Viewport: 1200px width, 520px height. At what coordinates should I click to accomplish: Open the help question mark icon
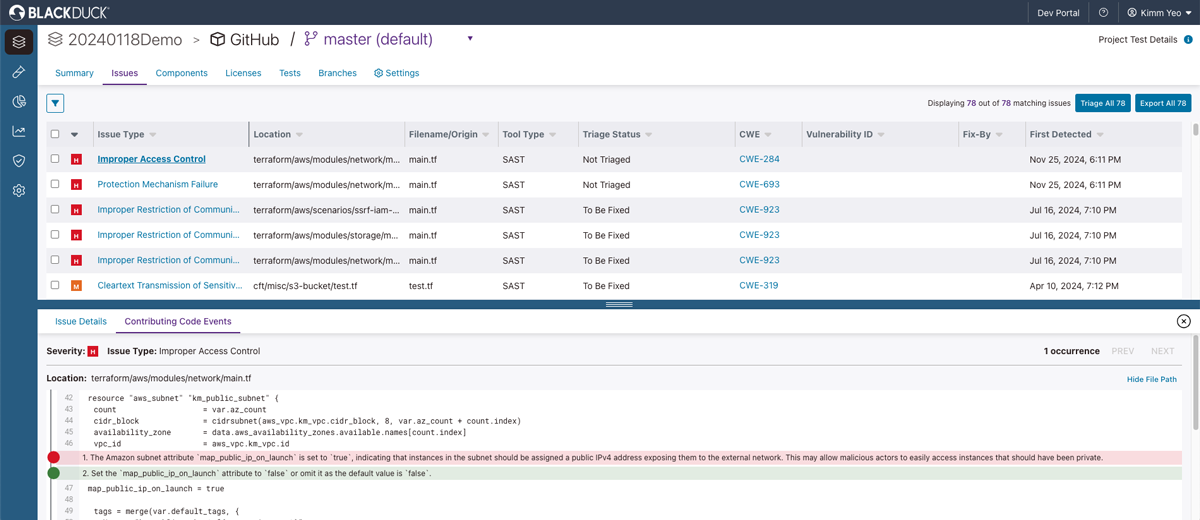coord(1103,13)
